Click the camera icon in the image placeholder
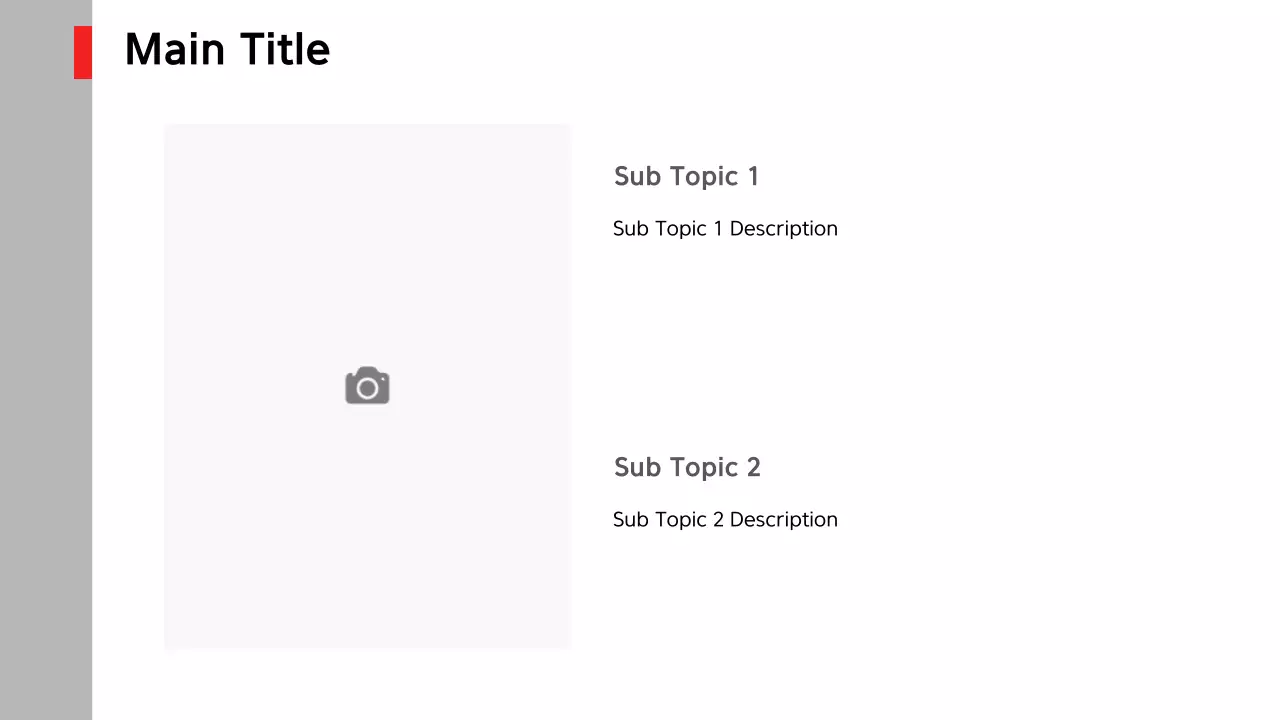Viewport: 1280px width, 720px height. point(367,386)
